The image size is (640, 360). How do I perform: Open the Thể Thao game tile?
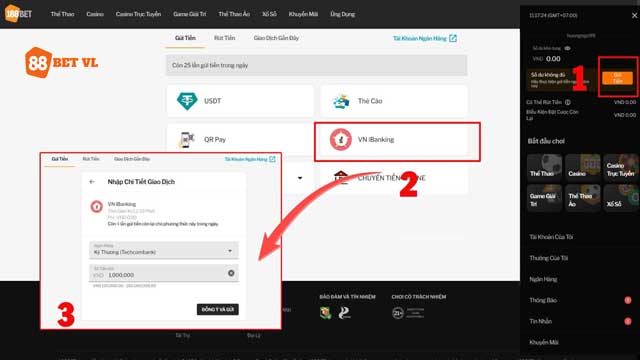[544, 167]
